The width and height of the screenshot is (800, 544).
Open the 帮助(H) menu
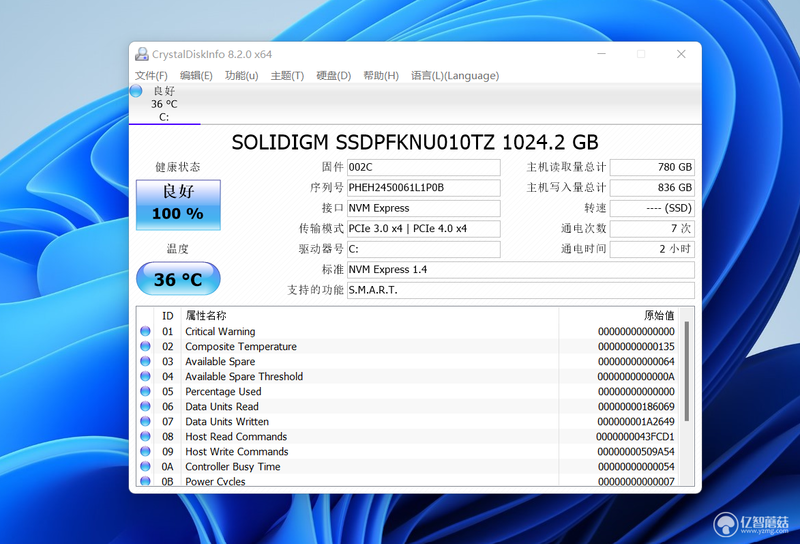click(381, 76)
